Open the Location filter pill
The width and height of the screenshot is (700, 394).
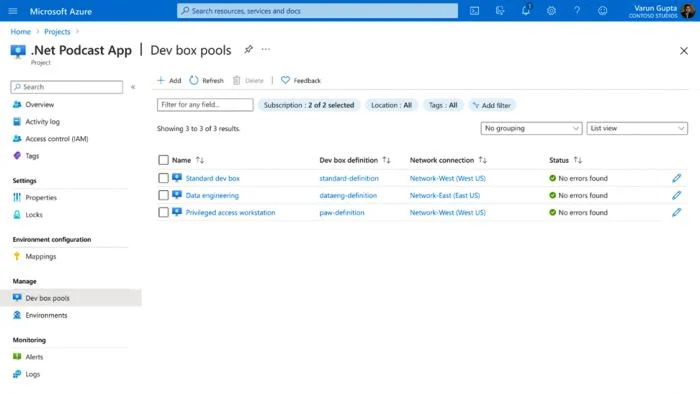point(392,105)
